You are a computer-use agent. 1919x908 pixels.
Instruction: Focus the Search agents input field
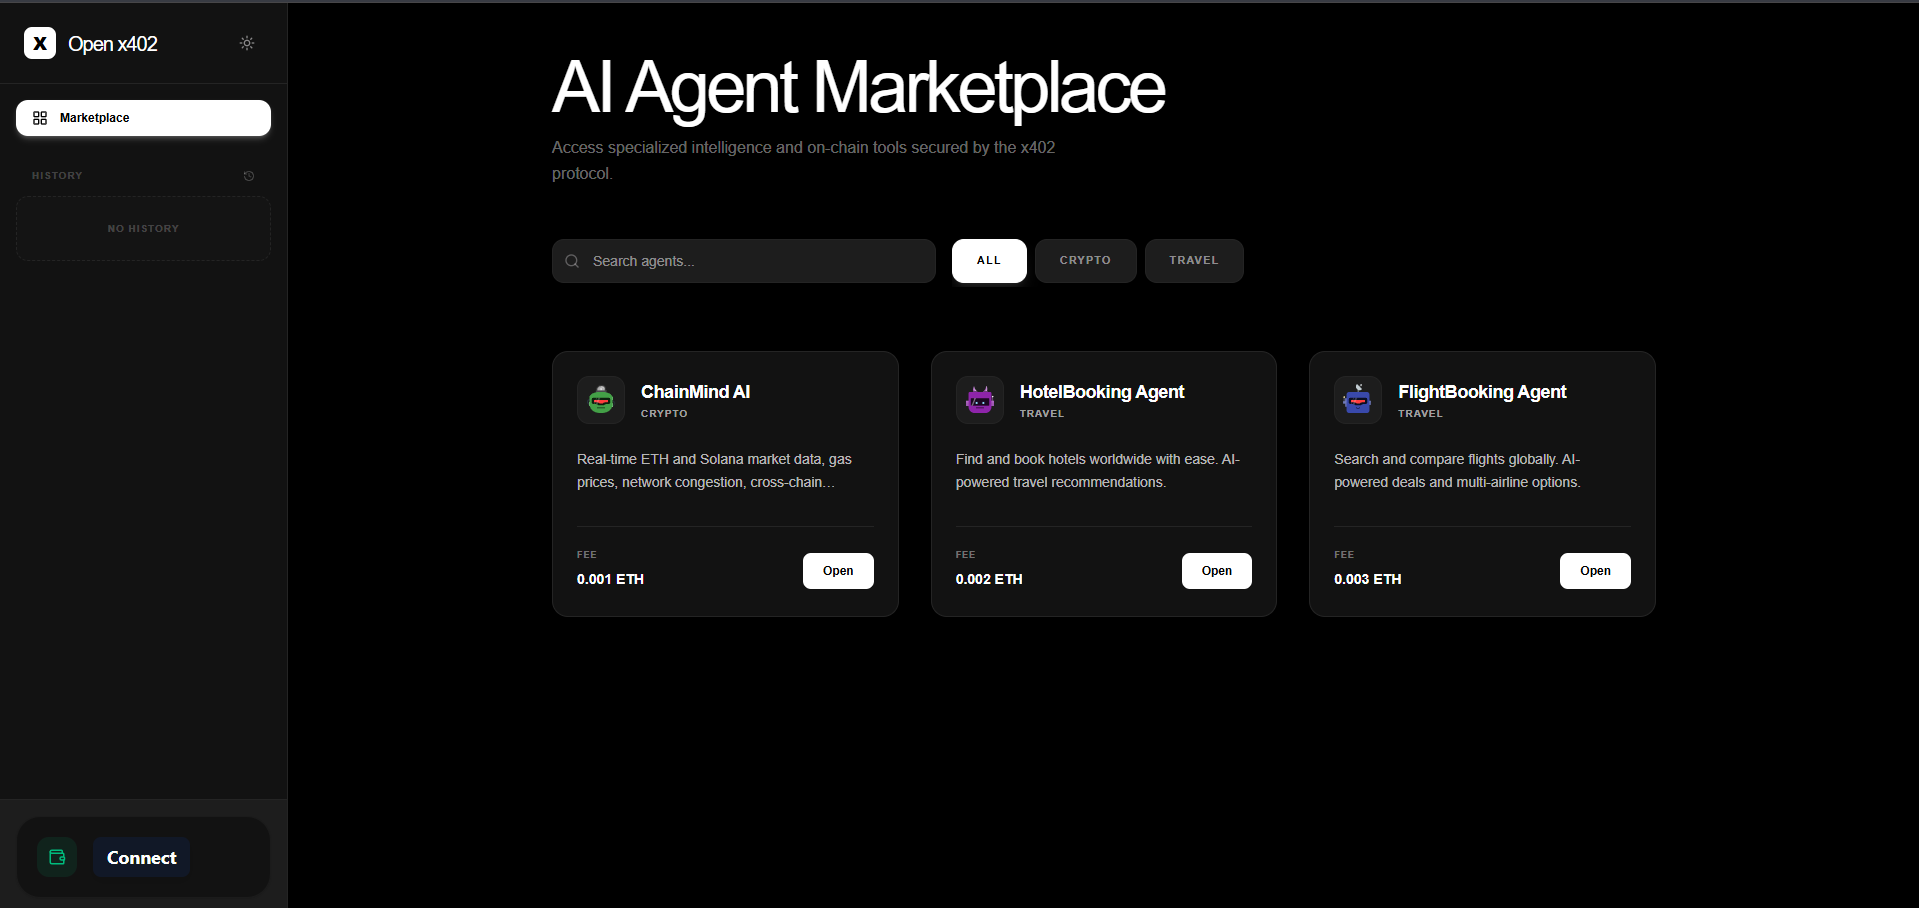(x=755, y=261)
